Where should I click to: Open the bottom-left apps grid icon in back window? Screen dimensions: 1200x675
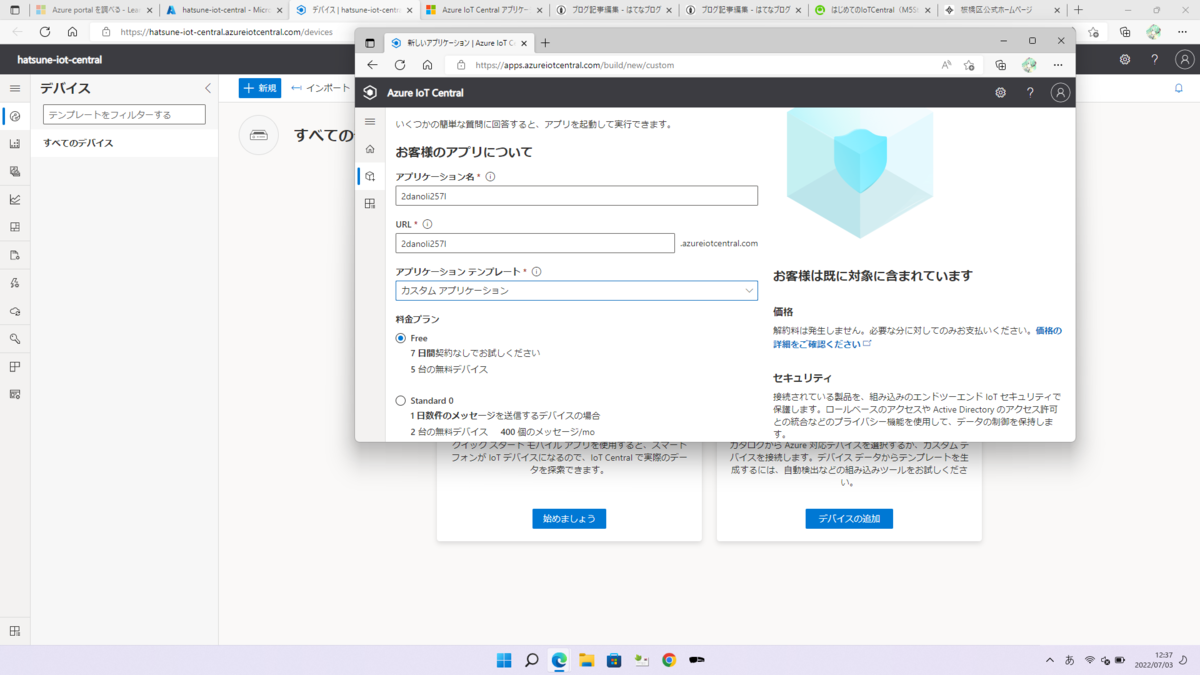[15, 631]
